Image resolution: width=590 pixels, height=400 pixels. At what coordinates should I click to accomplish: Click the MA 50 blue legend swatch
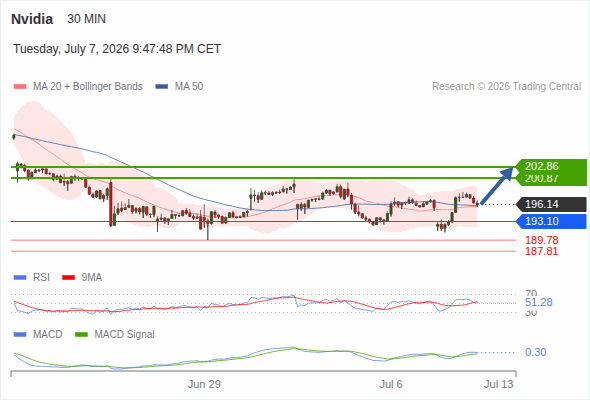(162, 87)
